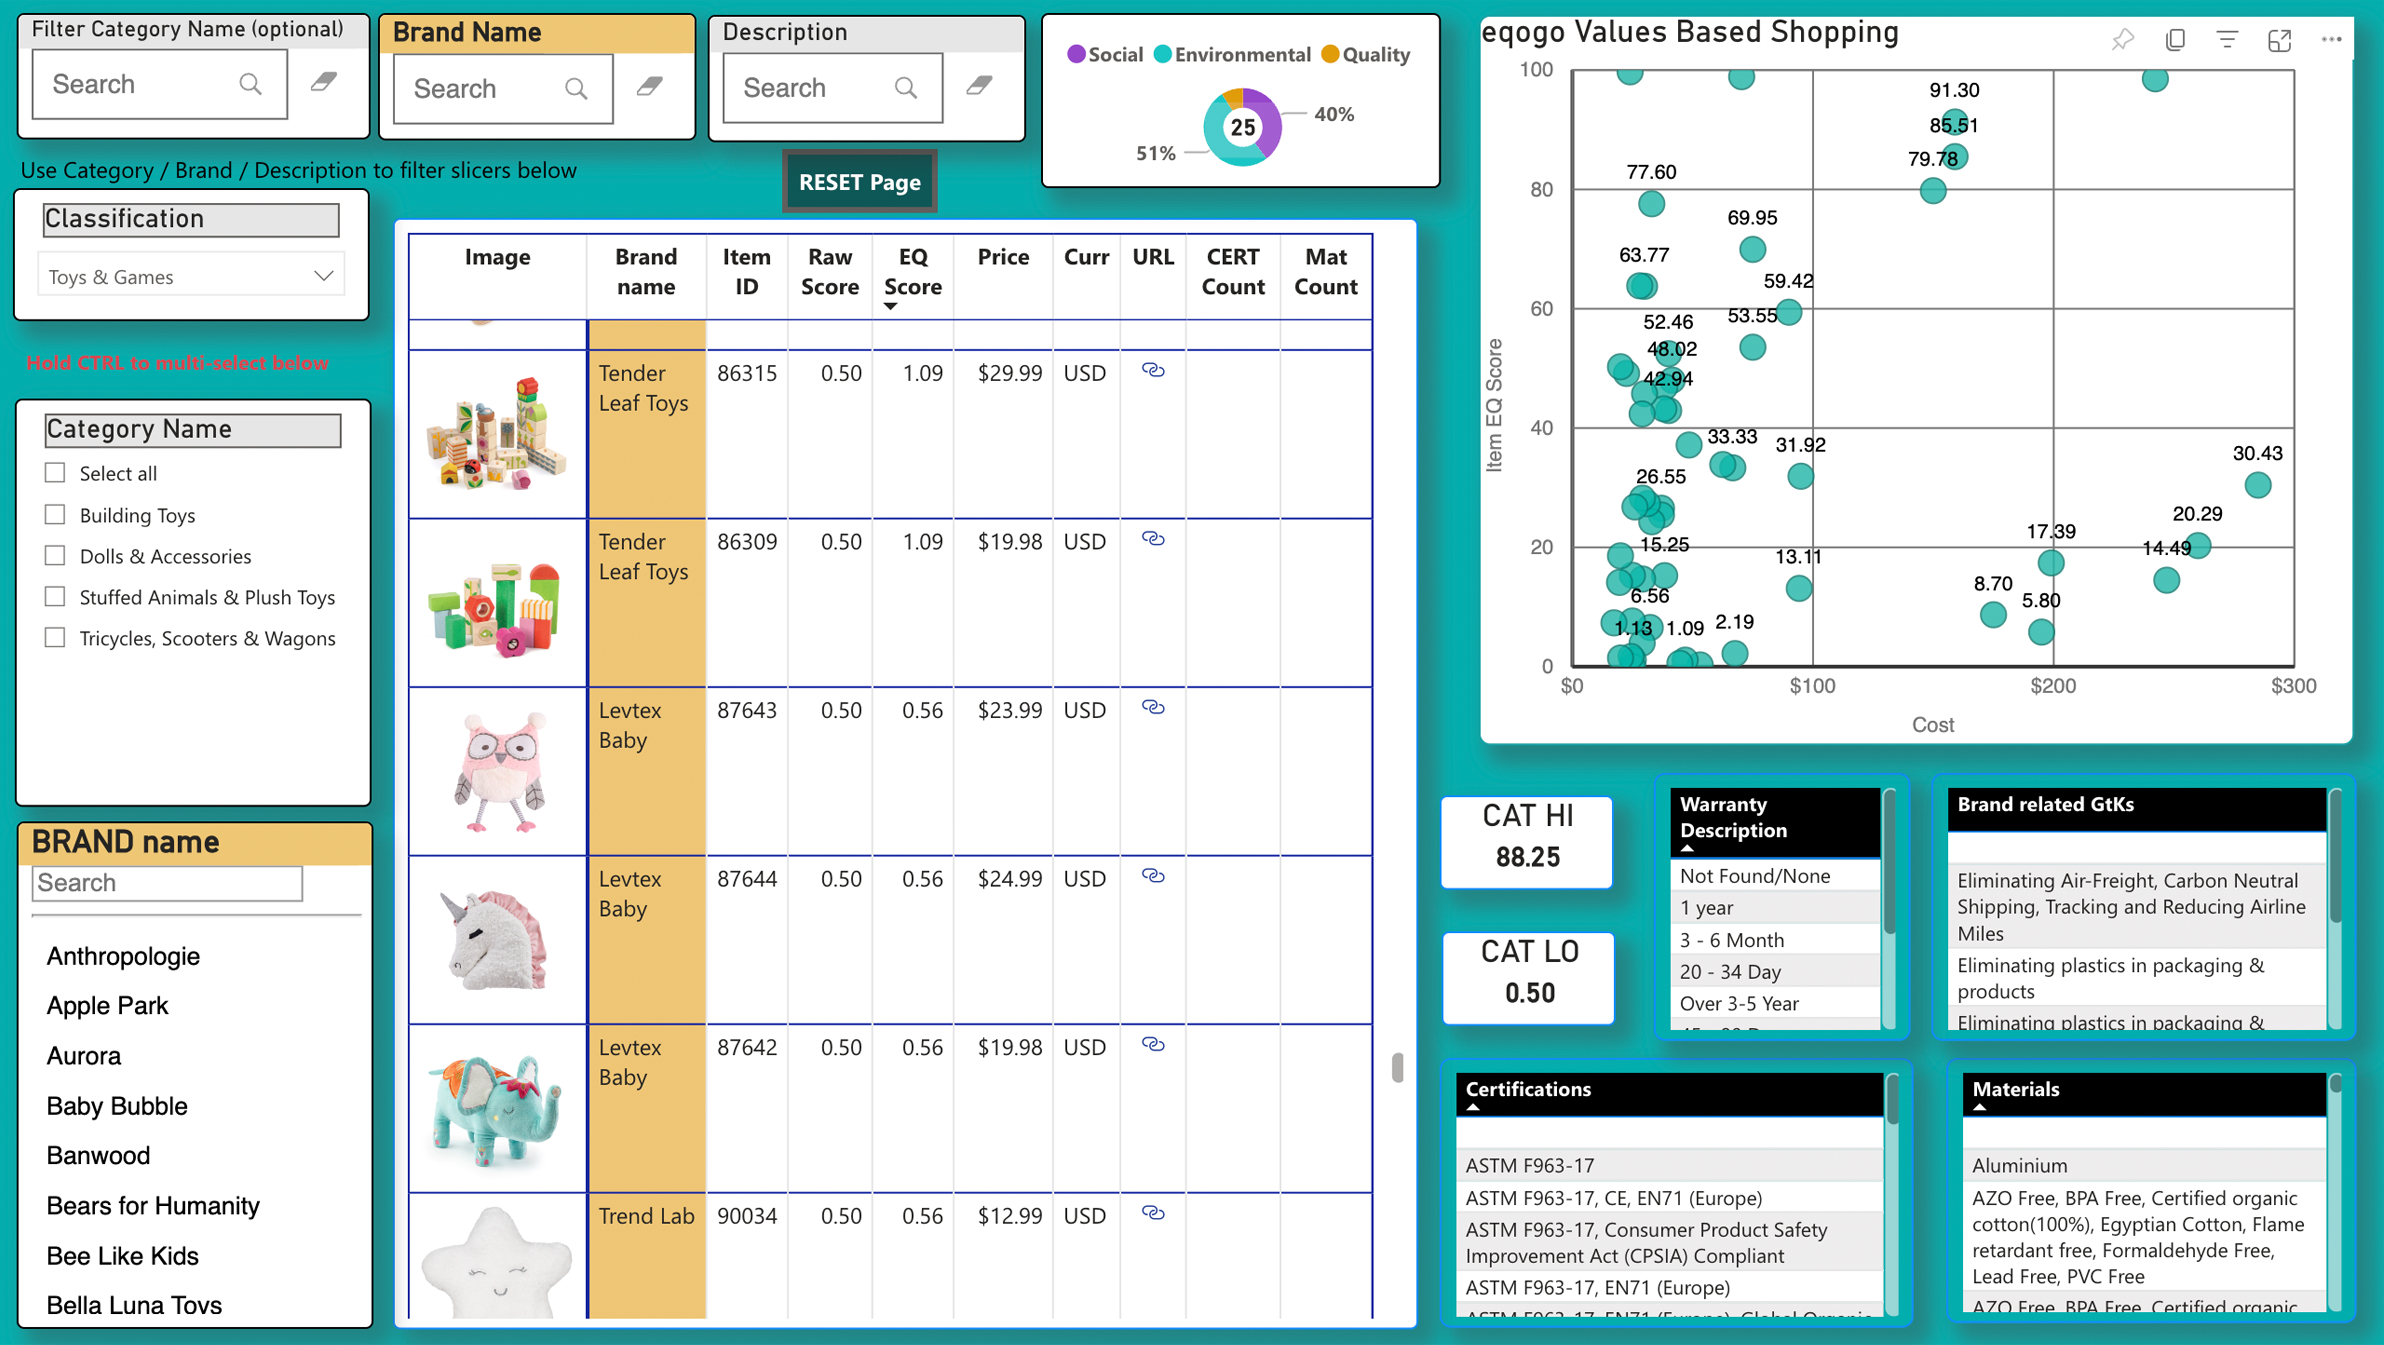Click the pin visual icon on scatter chart

2122,40
